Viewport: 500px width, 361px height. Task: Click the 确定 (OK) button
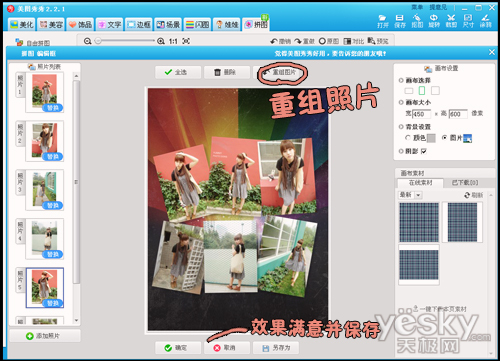point(178,348)
